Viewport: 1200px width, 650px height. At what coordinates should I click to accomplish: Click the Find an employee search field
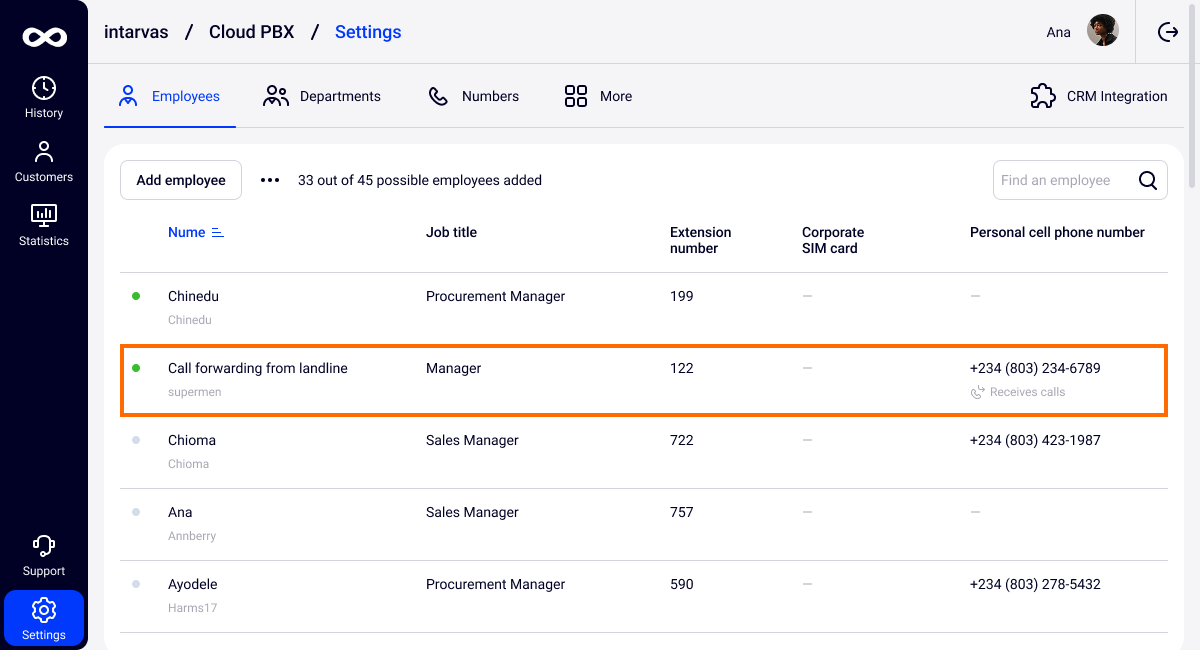click(x=1062, y=180)
